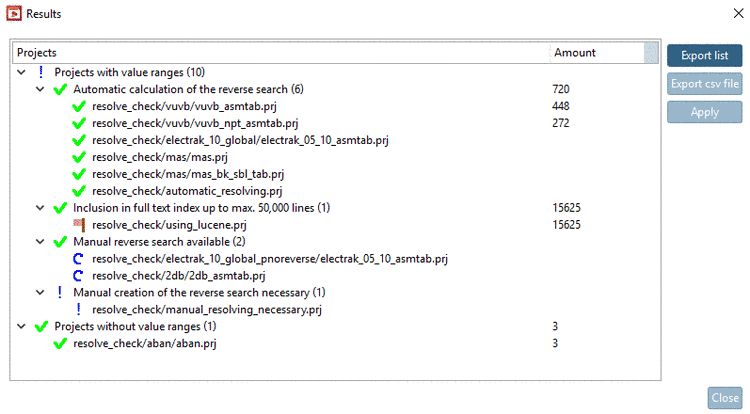
Task: Select the vuvb_npt_asmtab.prj project row
Action: tap(171, 123)
